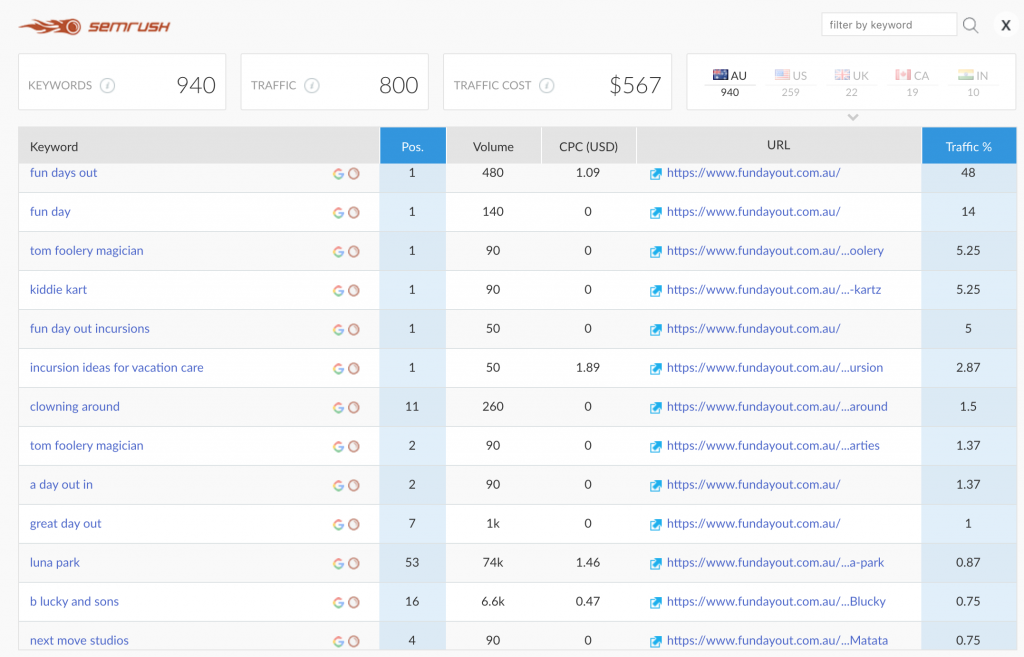
Task: Switch to the UK country tab
Action: pos(852,83)
